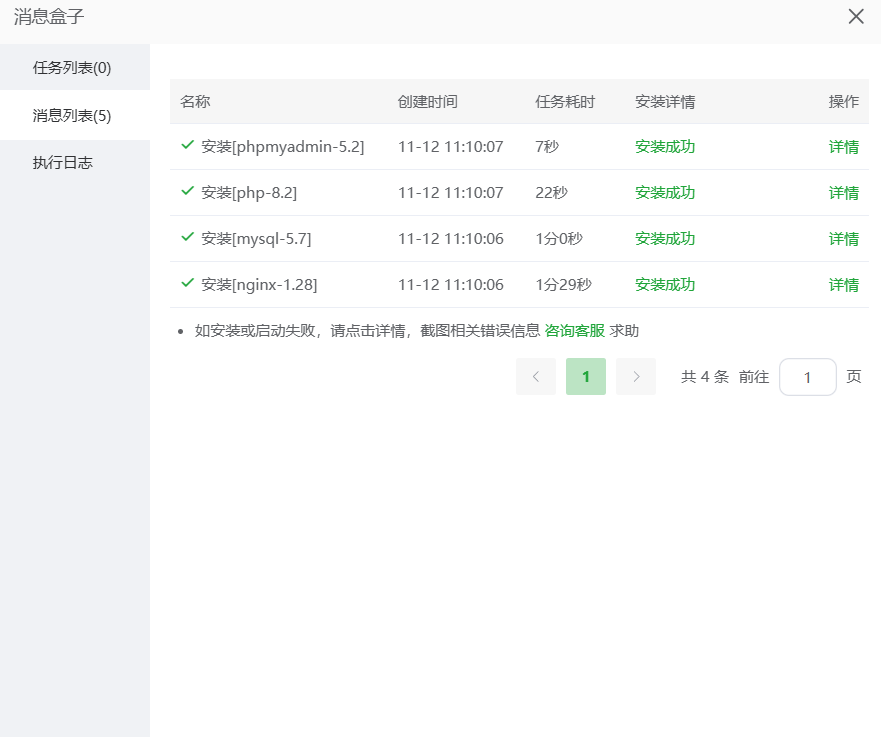Image resolution: width=881 pixels, height=737 pixels.
Task: Open 详情 for the phpmyadmin-5.2 install
Action: 843,147
